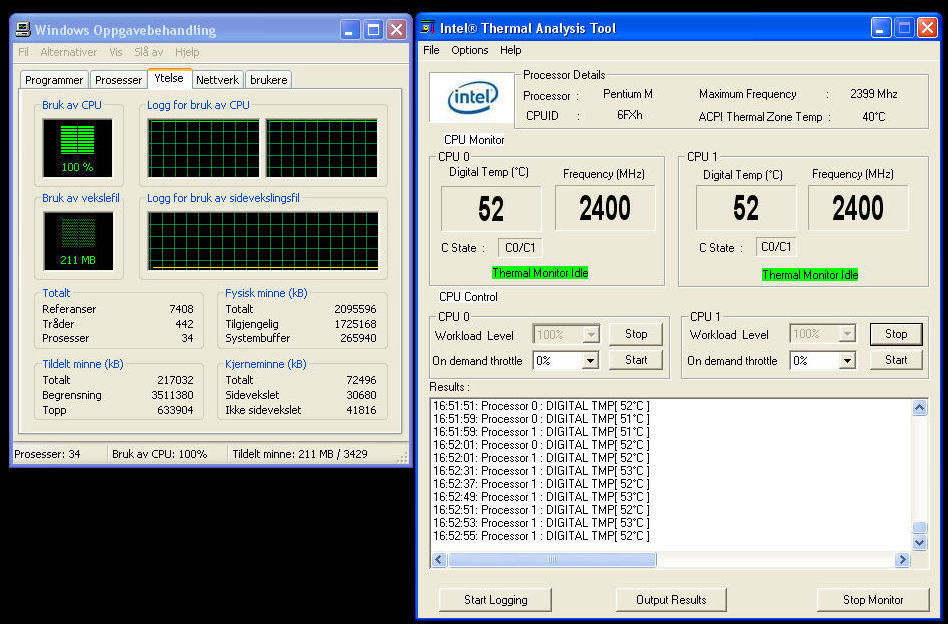This screenshot has height=624, width=948.
Task: Open the Alternativer menu in Task Manager
Action: (68, 52)
